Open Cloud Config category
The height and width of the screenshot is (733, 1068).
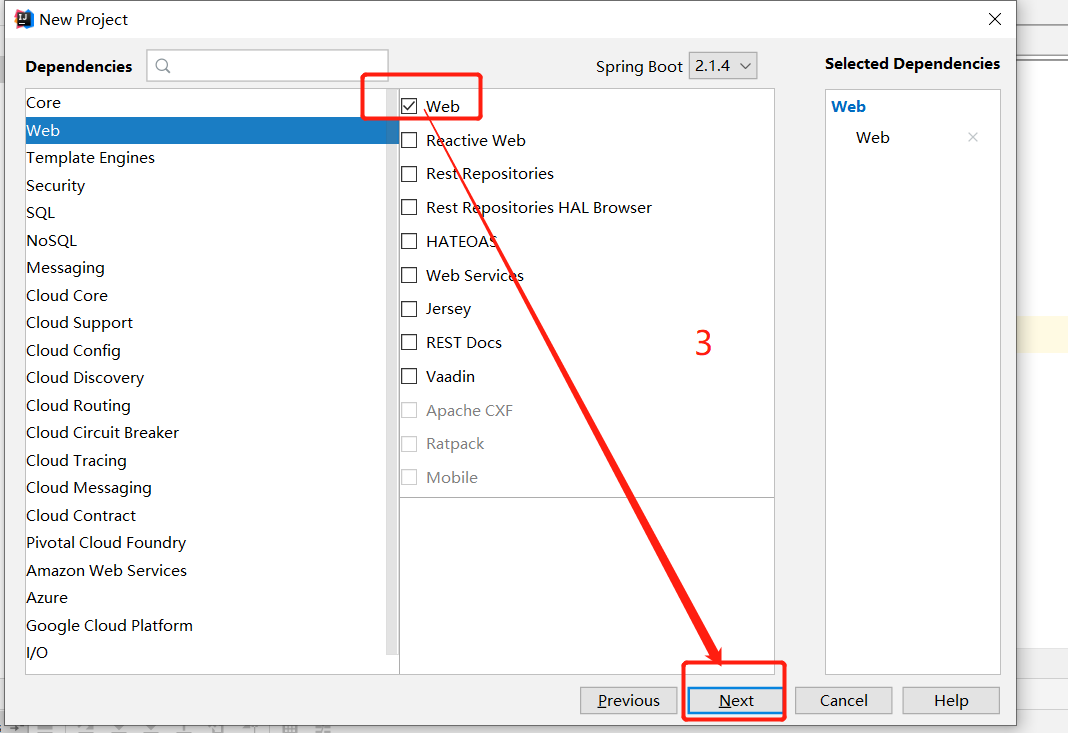[206, 351]
